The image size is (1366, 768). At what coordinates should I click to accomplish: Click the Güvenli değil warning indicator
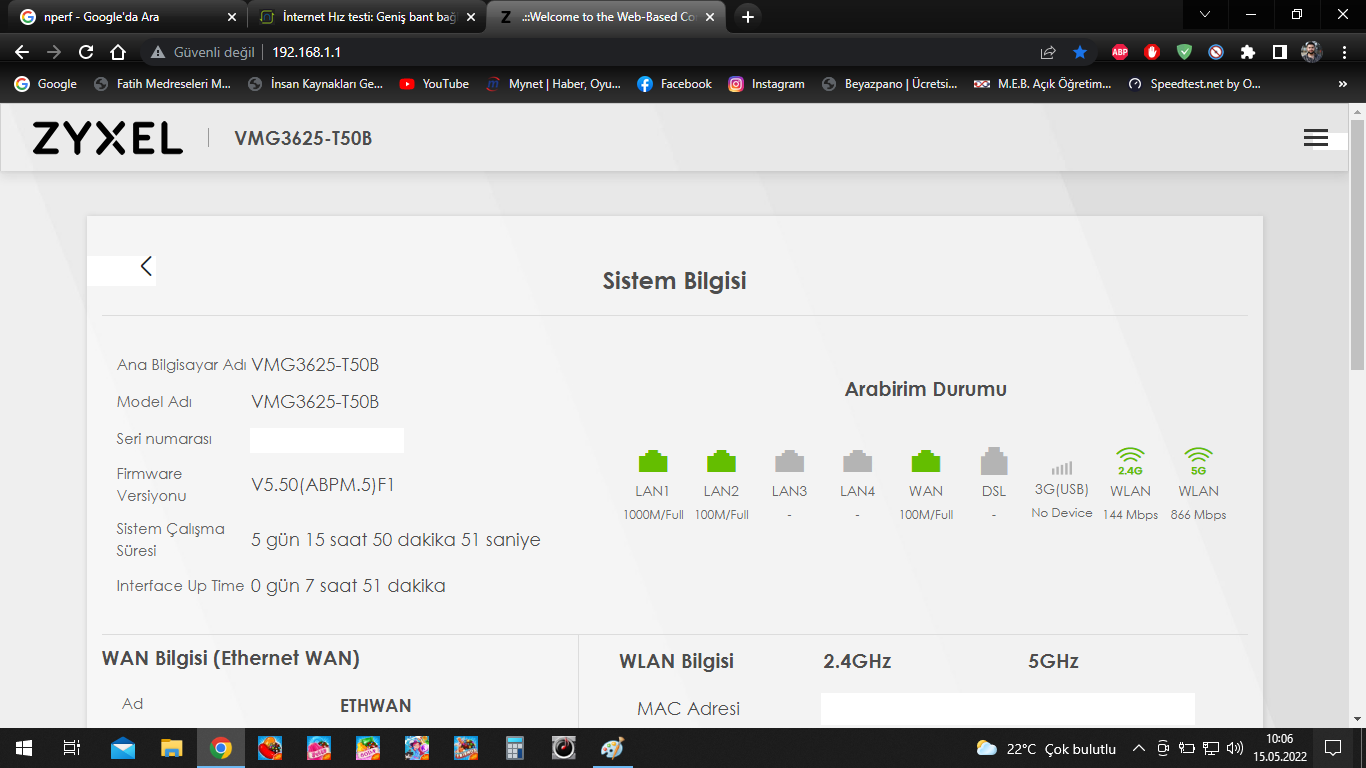pos(203,52)
